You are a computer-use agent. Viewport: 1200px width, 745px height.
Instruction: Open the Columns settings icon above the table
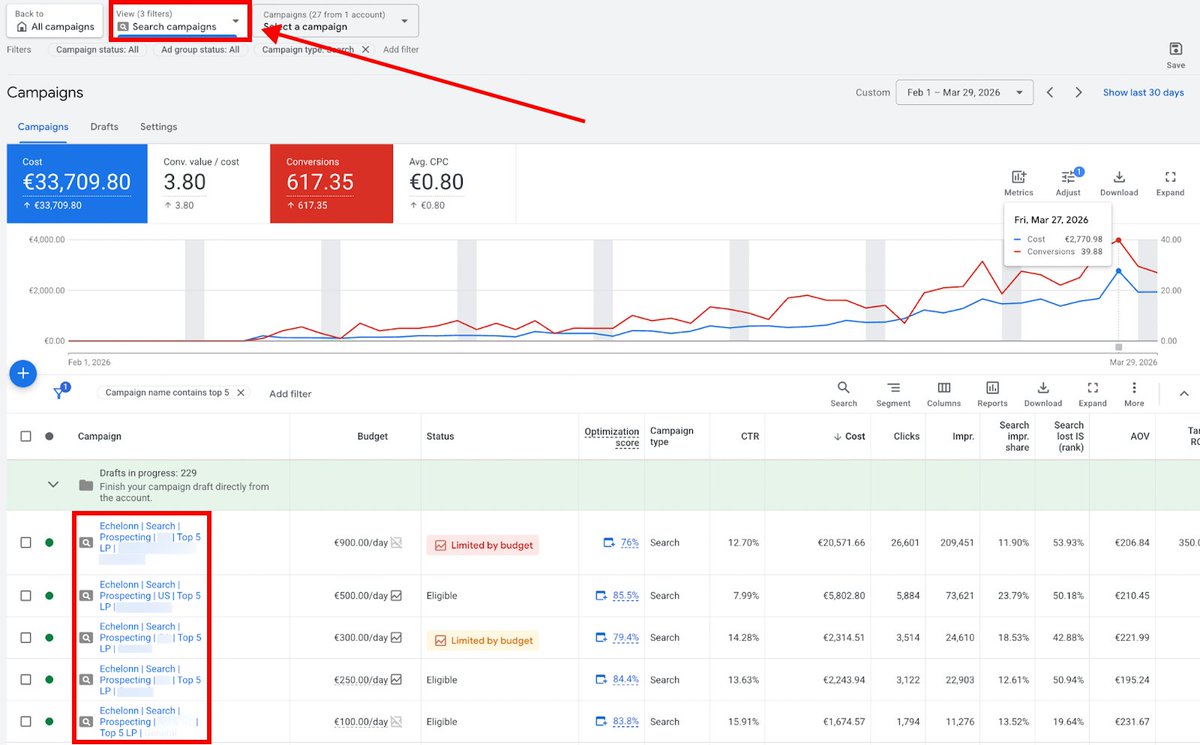tap(943, 390)
